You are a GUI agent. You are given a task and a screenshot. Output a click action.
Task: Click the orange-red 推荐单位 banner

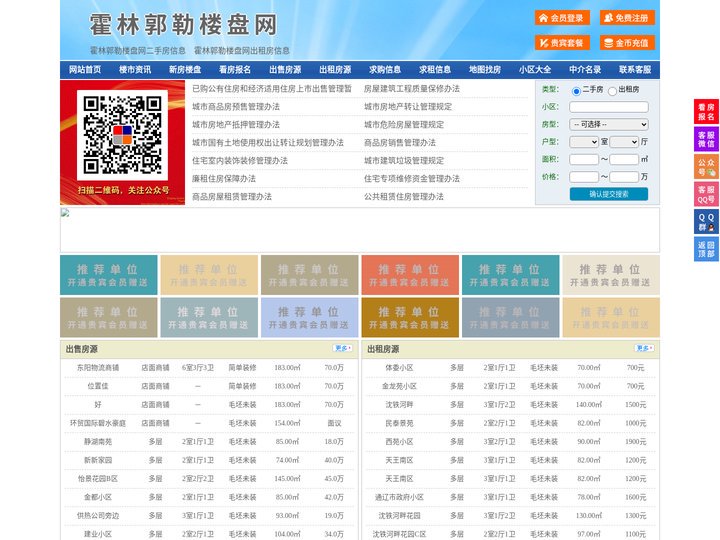pos(410,275)
